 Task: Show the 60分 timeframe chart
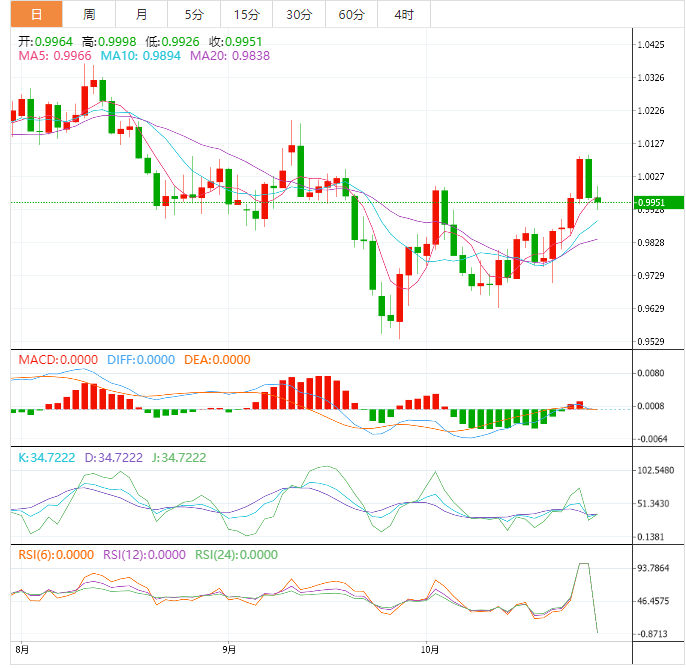(351, 14)
